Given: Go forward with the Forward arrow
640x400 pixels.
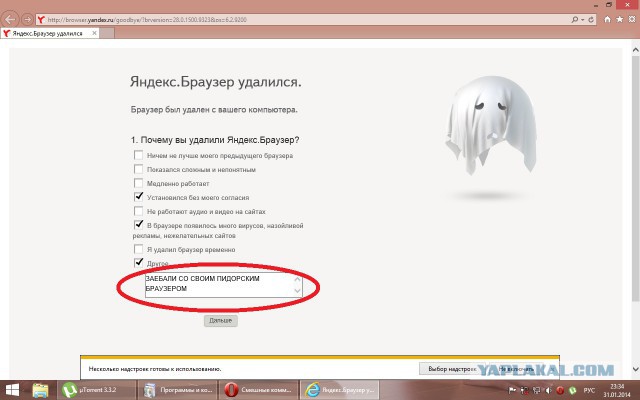Looking at the screenshot, I should [x=27, y=19].
